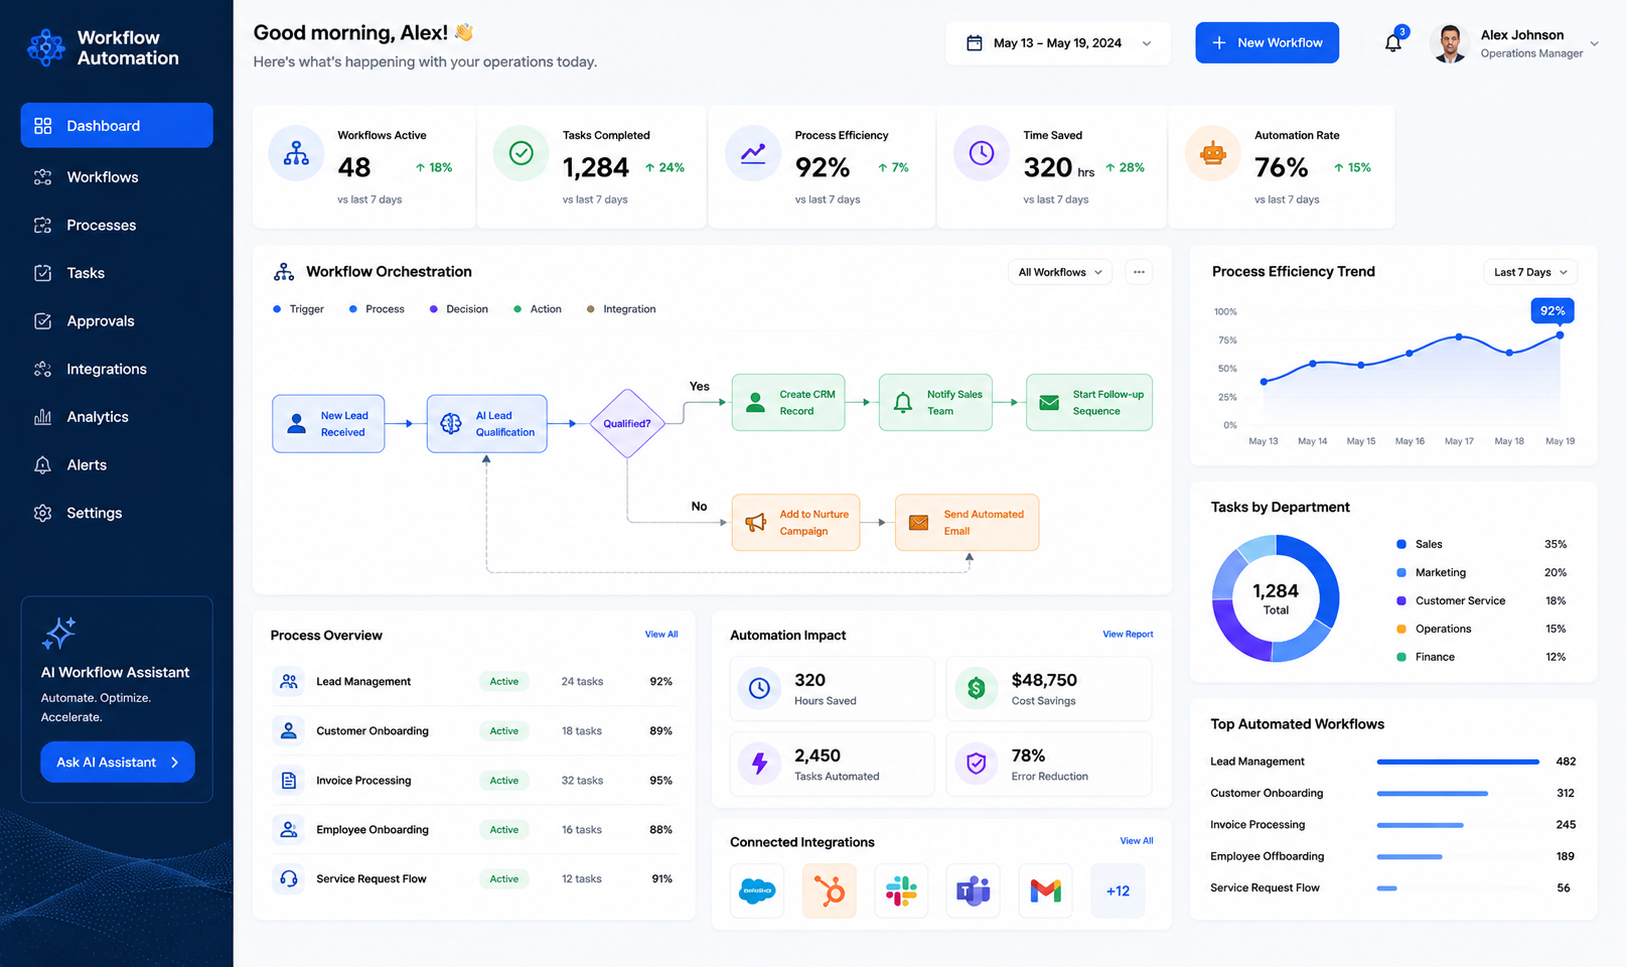Image resolution: width=1627 pixels, height=967 pixels.
Task: Open Processes in the sidebar
Action: [x=117, y=225]
